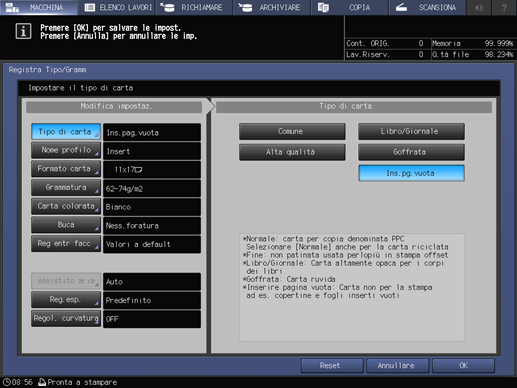Switch to ELENCO LAVORI tab
517x388 pixels.
(x=117, y=7)
